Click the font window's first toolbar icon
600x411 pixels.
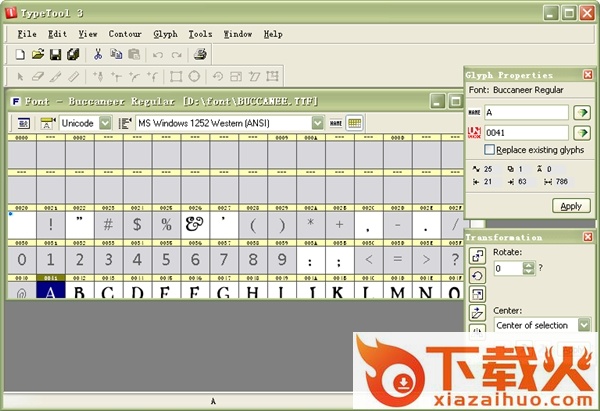pos(24,123)
